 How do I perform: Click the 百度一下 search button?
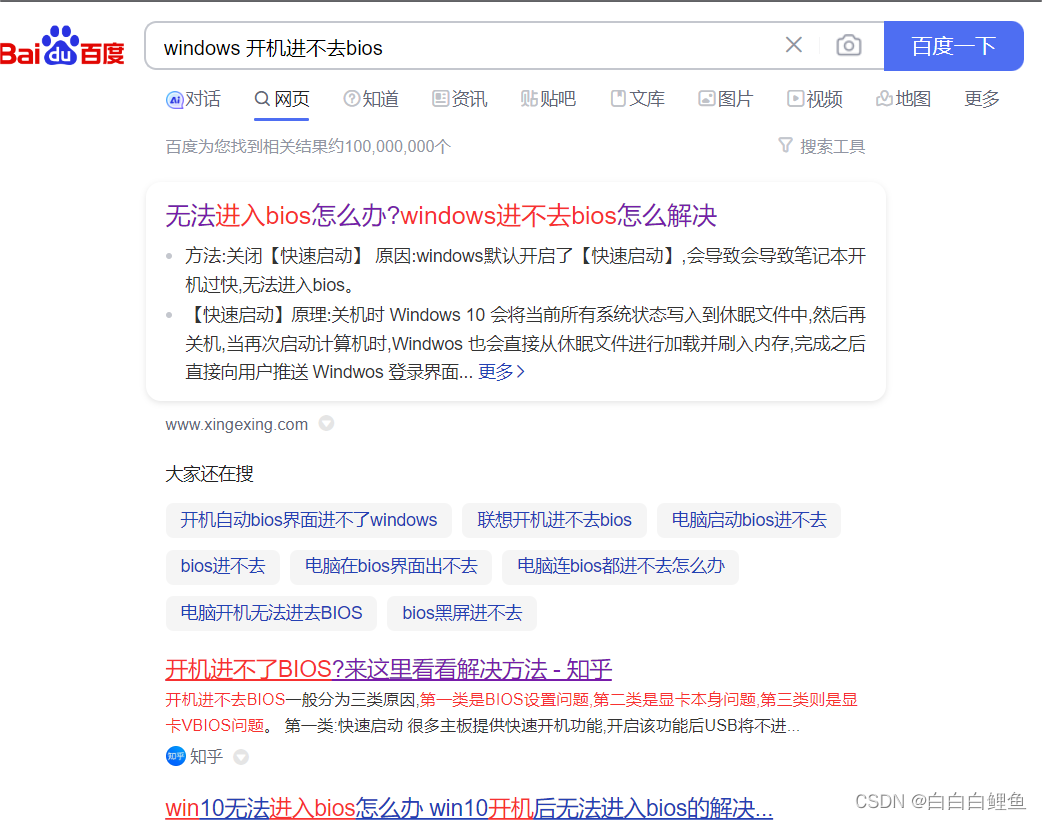[x=953, y=46]
